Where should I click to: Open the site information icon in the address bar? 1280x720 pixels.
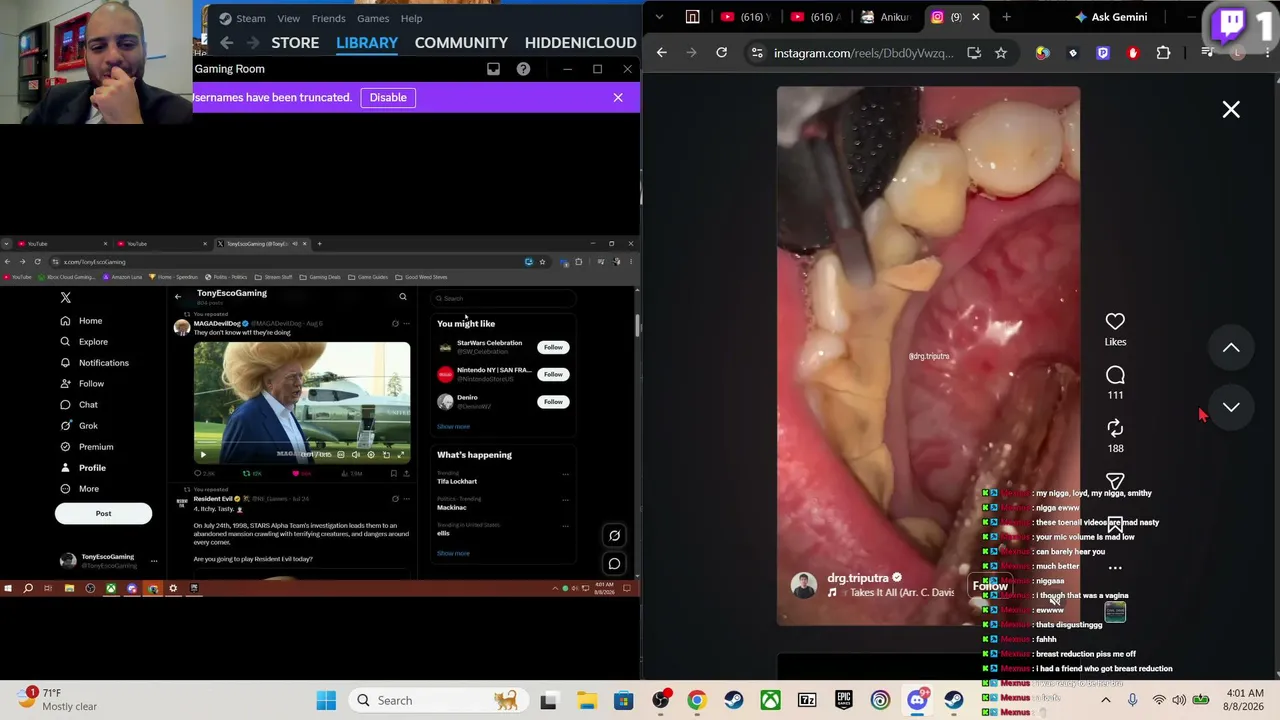tap(757, 53)
